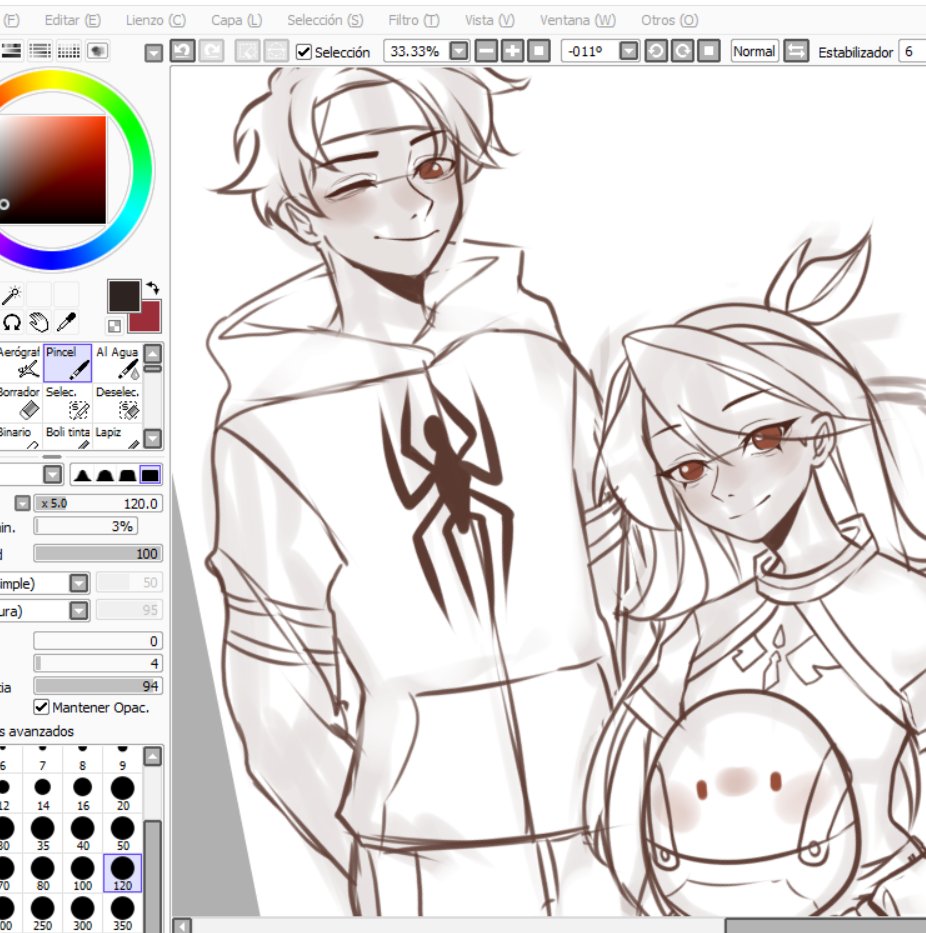This screenshot has width=926, height=933.
Task: Toggle the transparent color checker icon
Action: click(114, 325)
